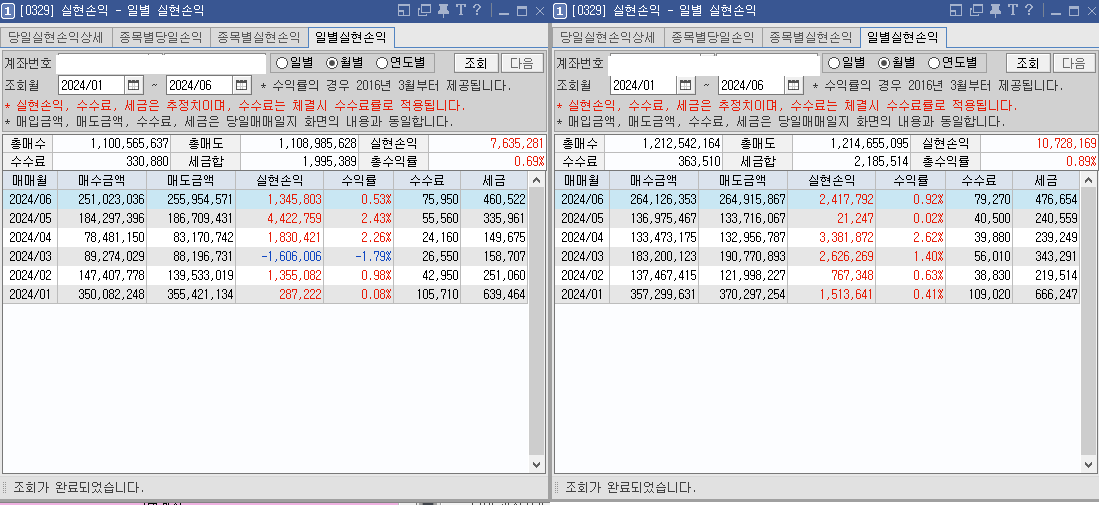Open font settings T icon in left window
The image size is (1104, 505).
coord(460,10)
